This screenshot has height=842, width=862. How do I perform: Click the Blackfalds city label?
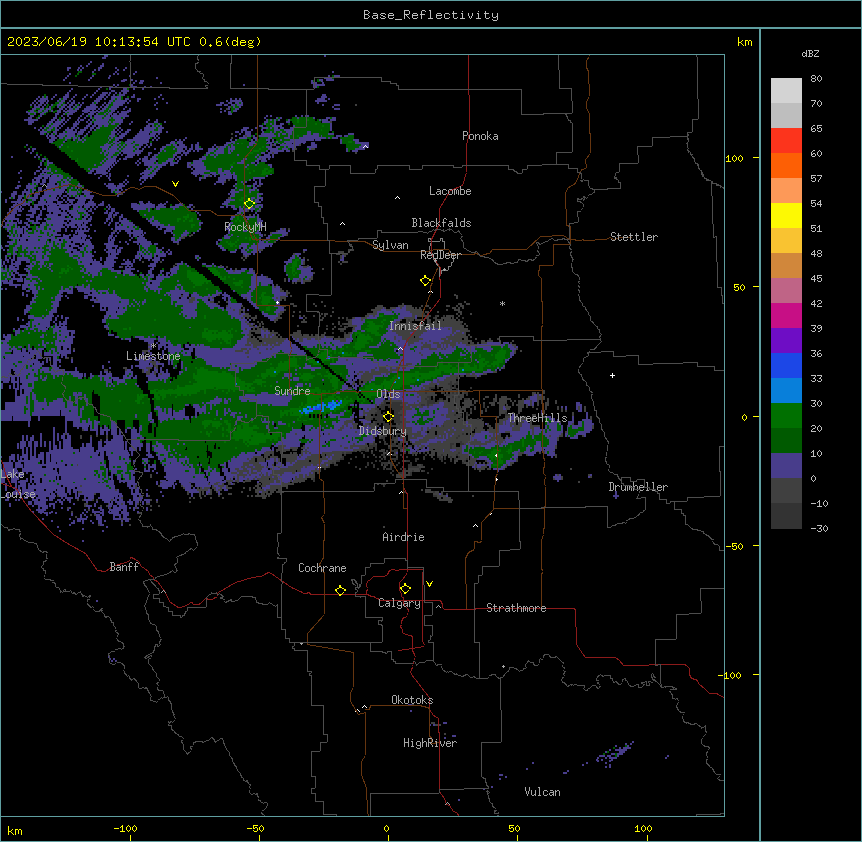(441, 223)
